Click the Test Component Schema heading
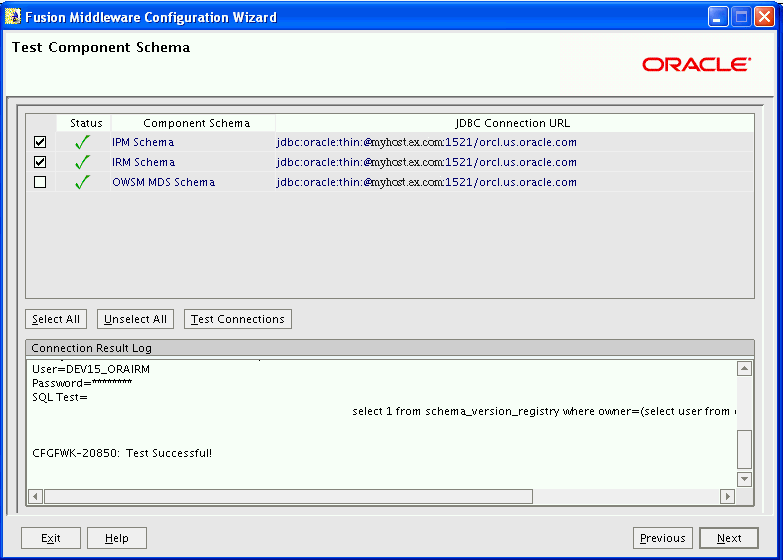 tap(101, 47)
